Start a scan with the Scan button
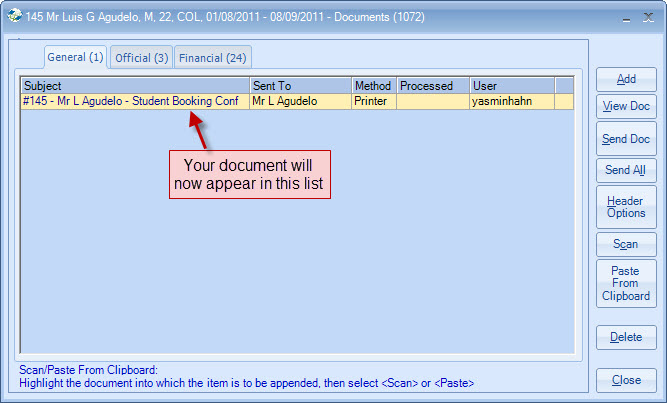 [x=626, y=244]
